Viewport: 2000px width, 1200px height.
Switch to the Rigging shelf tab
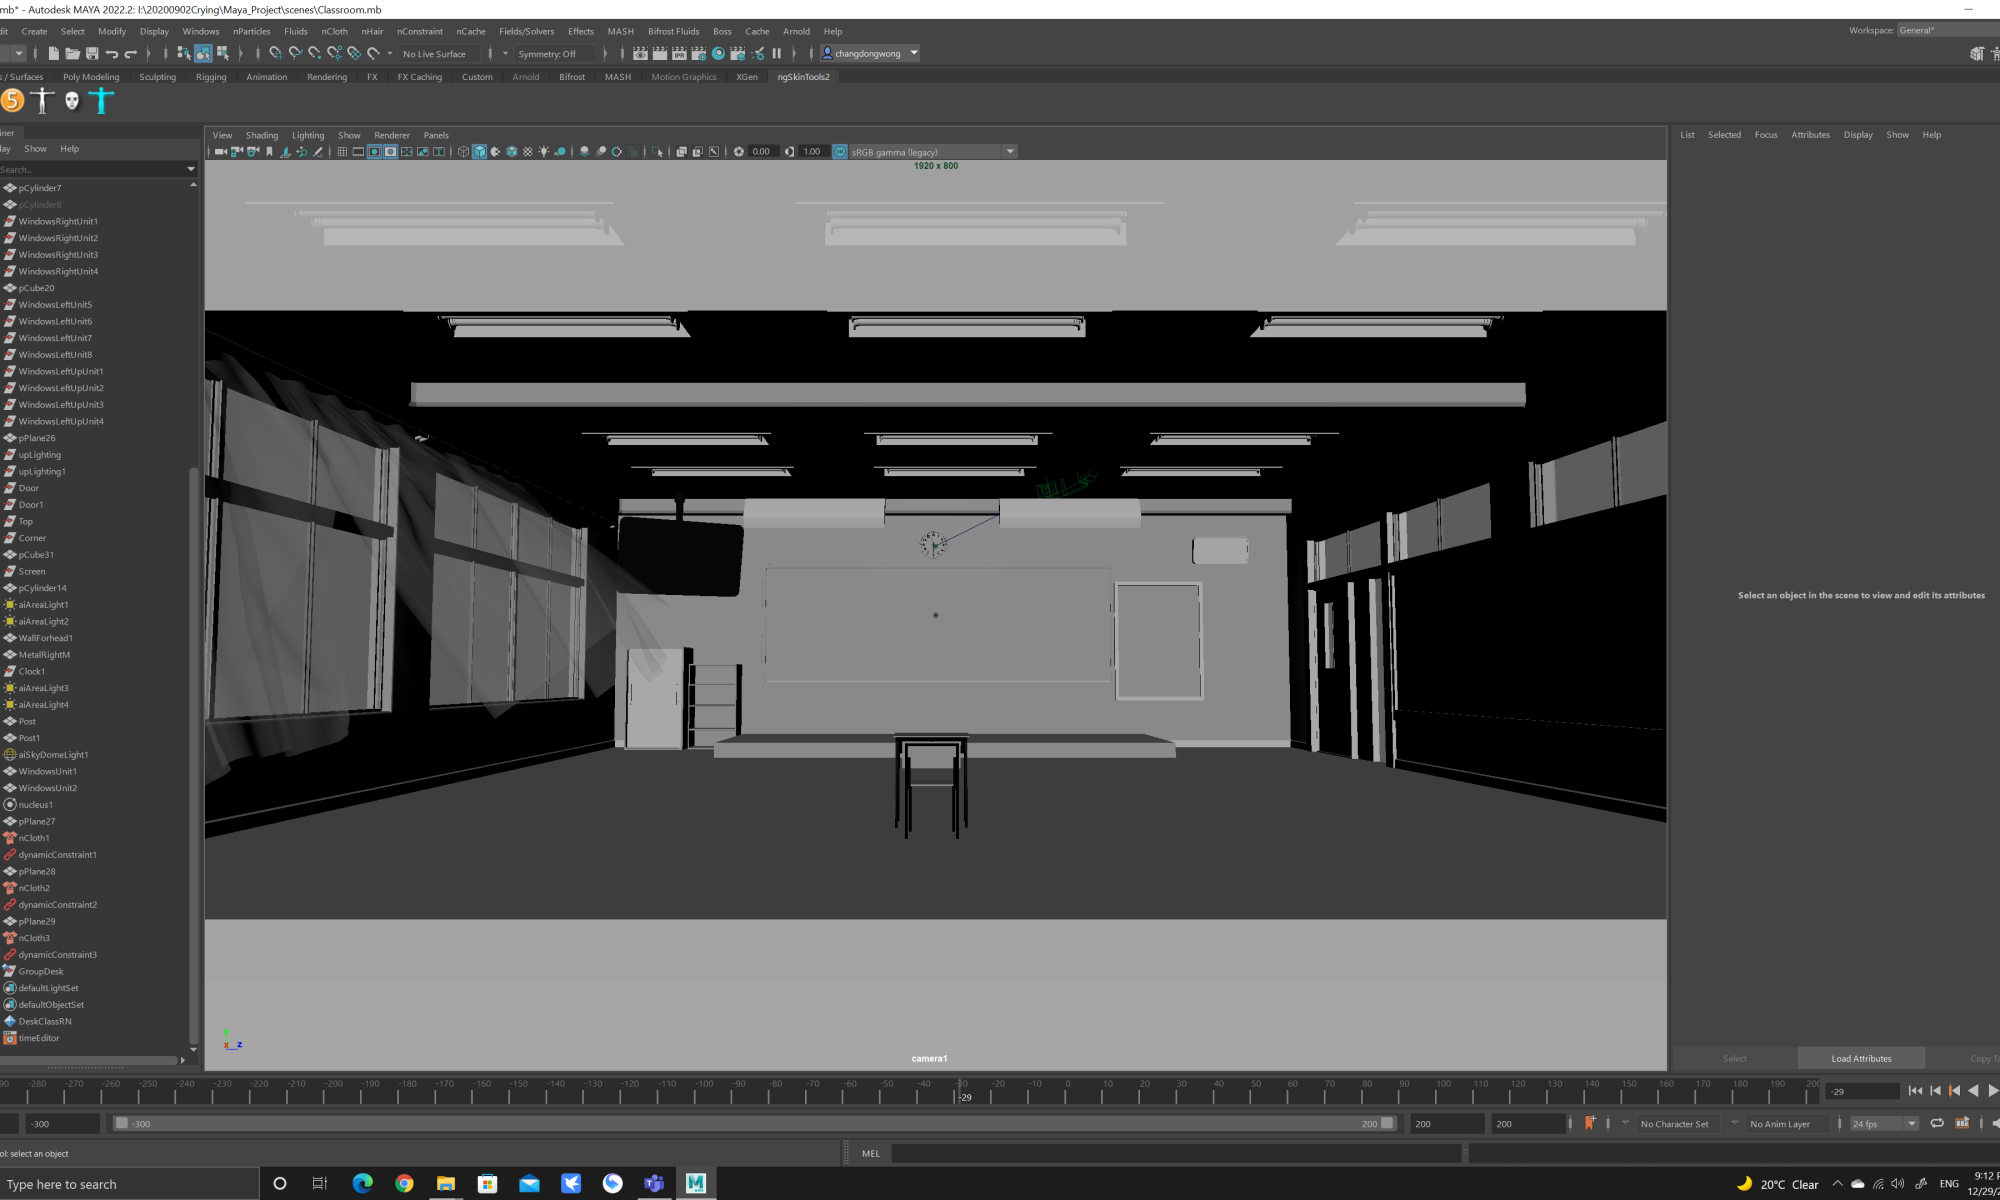click(211, 77)
